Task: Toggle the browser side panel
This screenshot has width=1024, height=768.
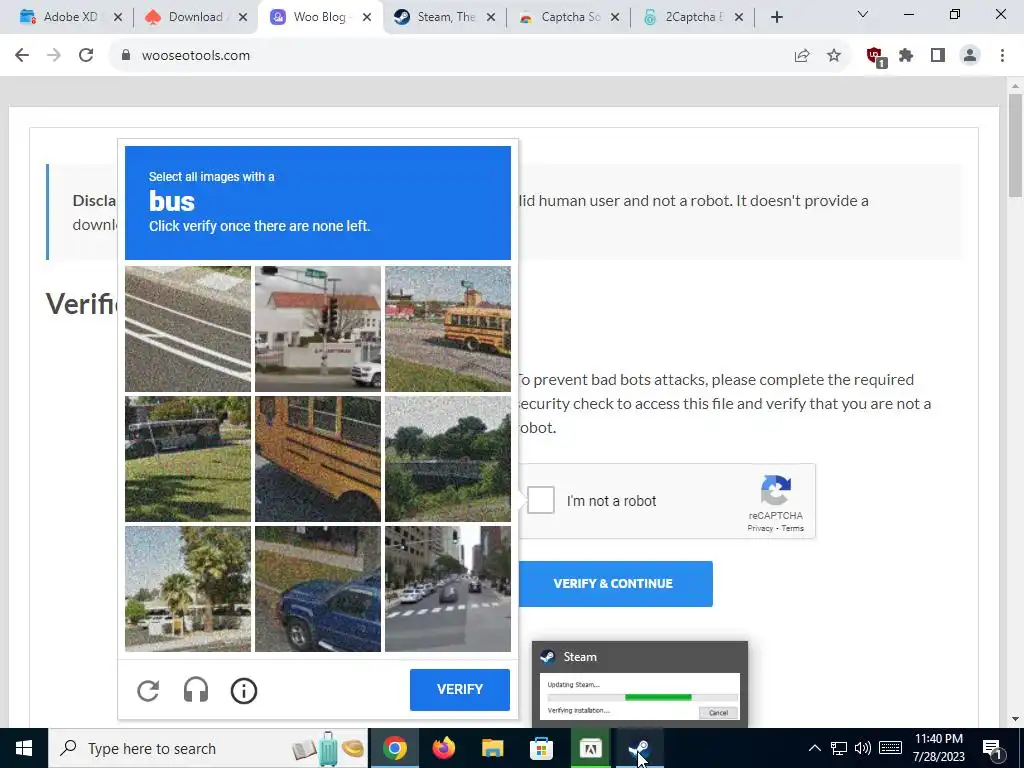Action: [938, 56]
